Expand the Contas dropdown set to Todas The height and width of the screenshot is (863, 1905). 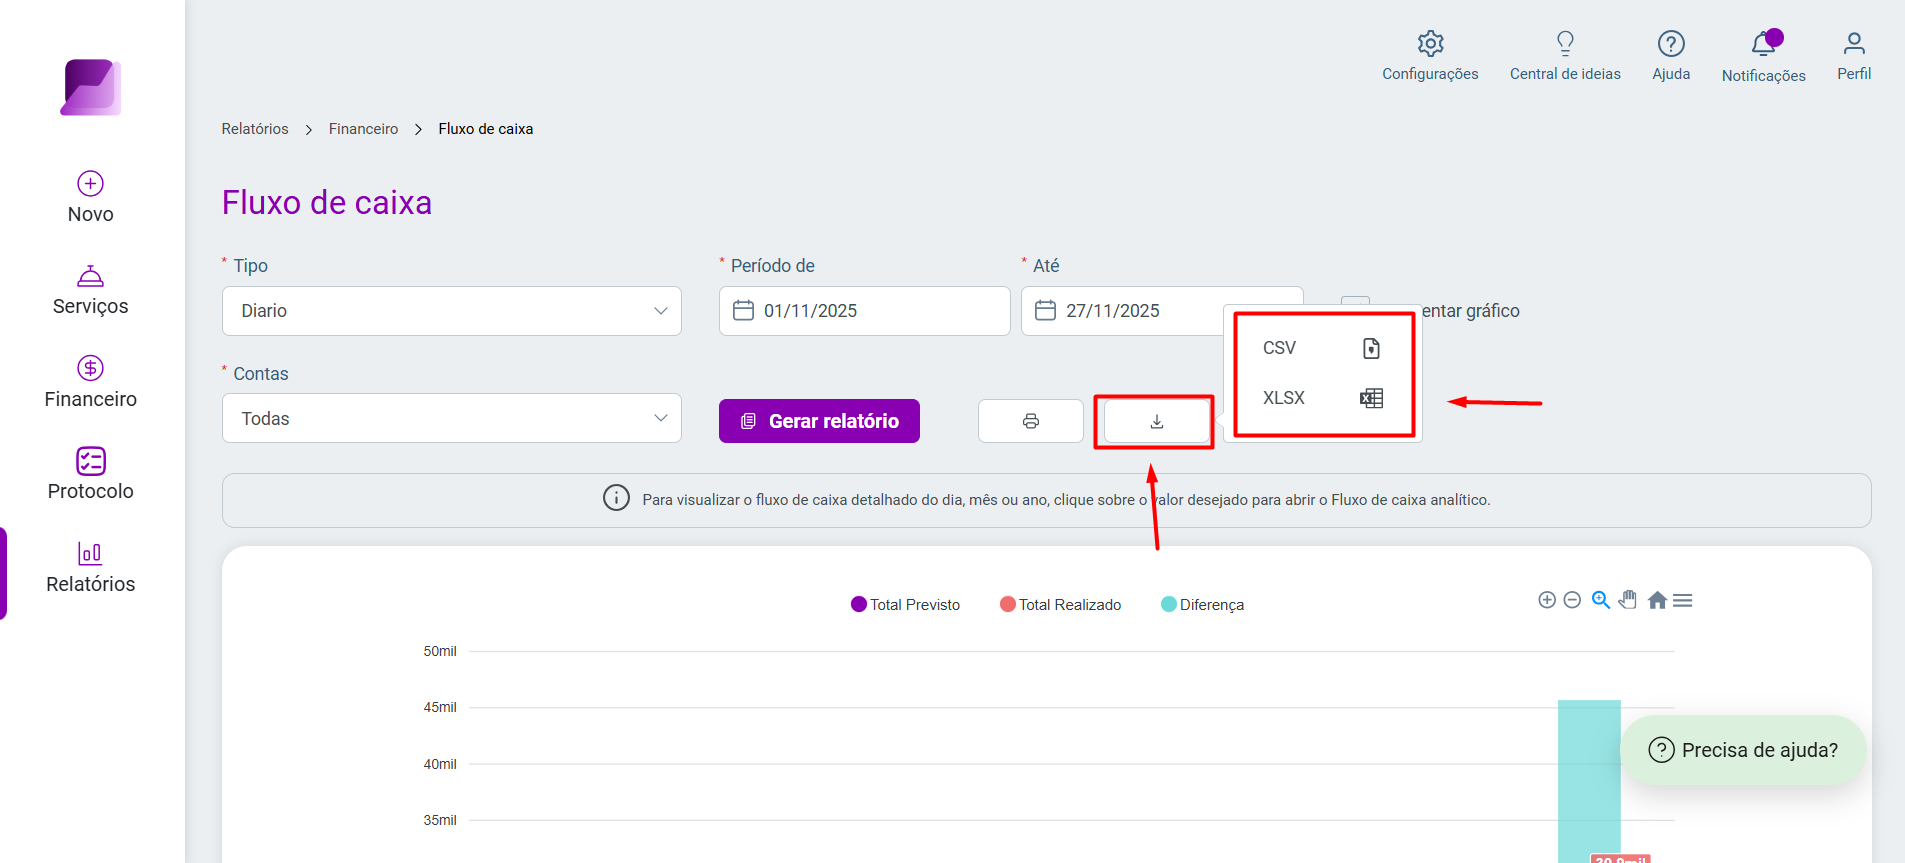point(452,419)
